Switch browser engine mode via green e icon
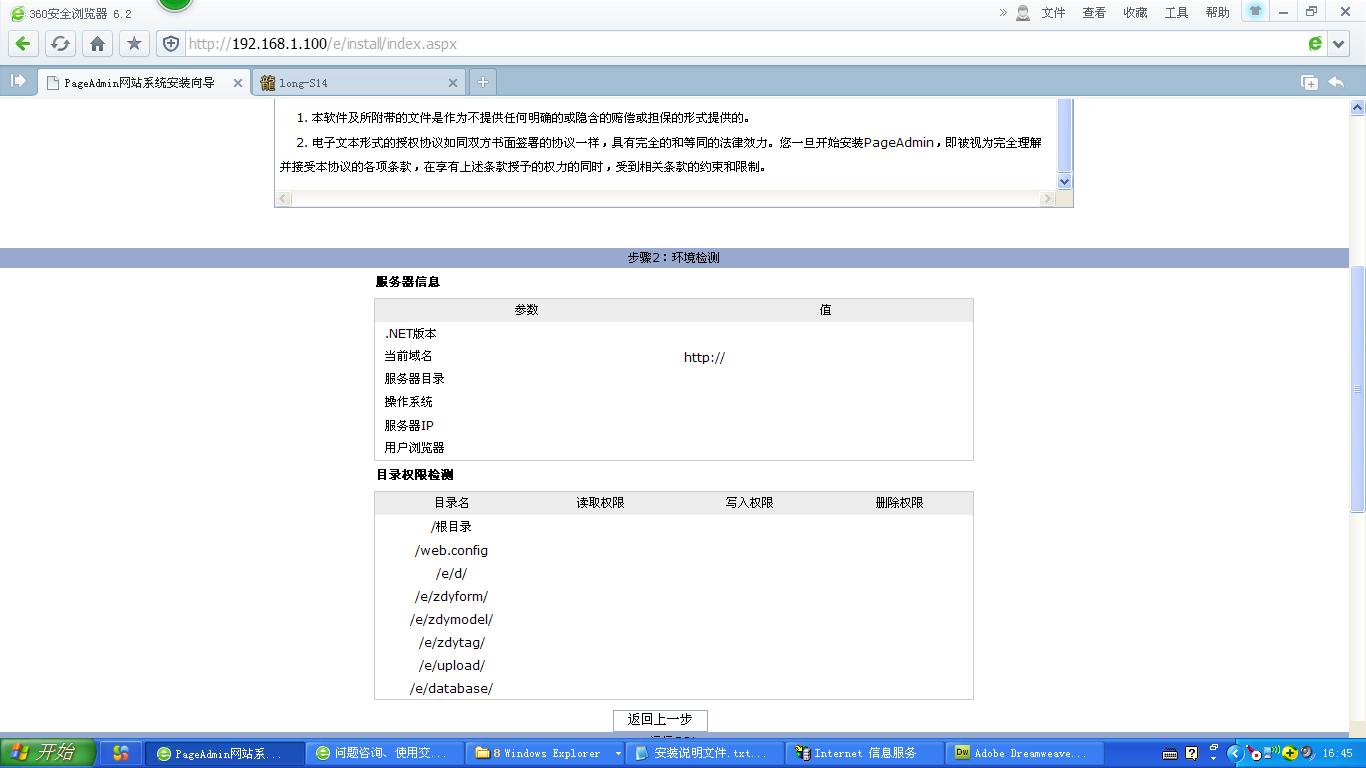Screen dimensions: 1366x768 click(x=1315, y=44)
